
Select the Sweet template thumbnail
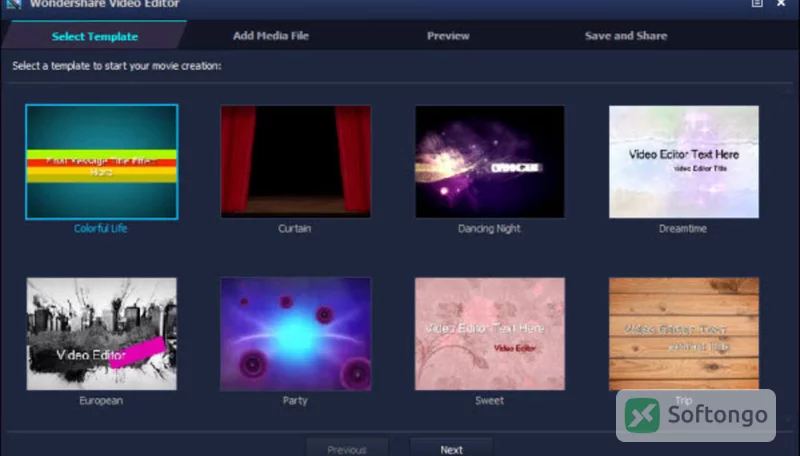(490, 334)
